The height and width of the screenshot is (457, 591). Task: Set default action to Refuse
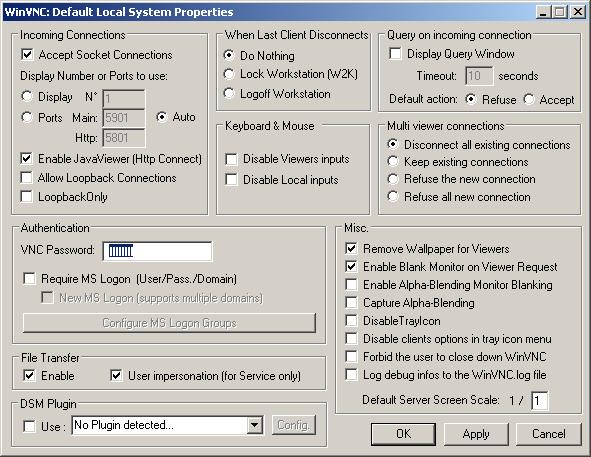[x=471, y=100]
